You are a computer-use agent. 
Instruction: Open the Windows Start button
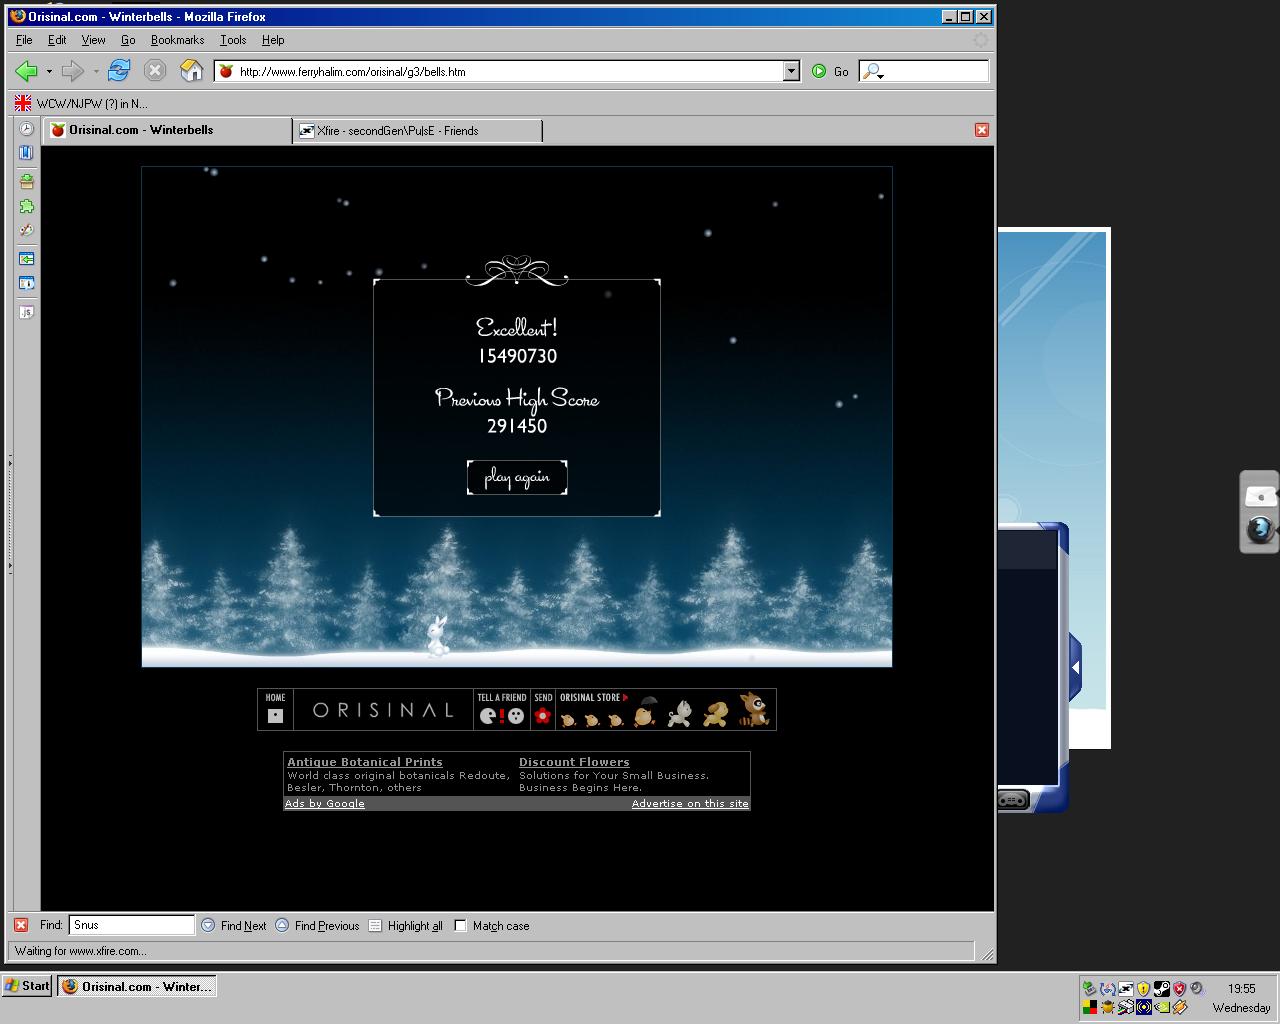[x=27, y=986]
